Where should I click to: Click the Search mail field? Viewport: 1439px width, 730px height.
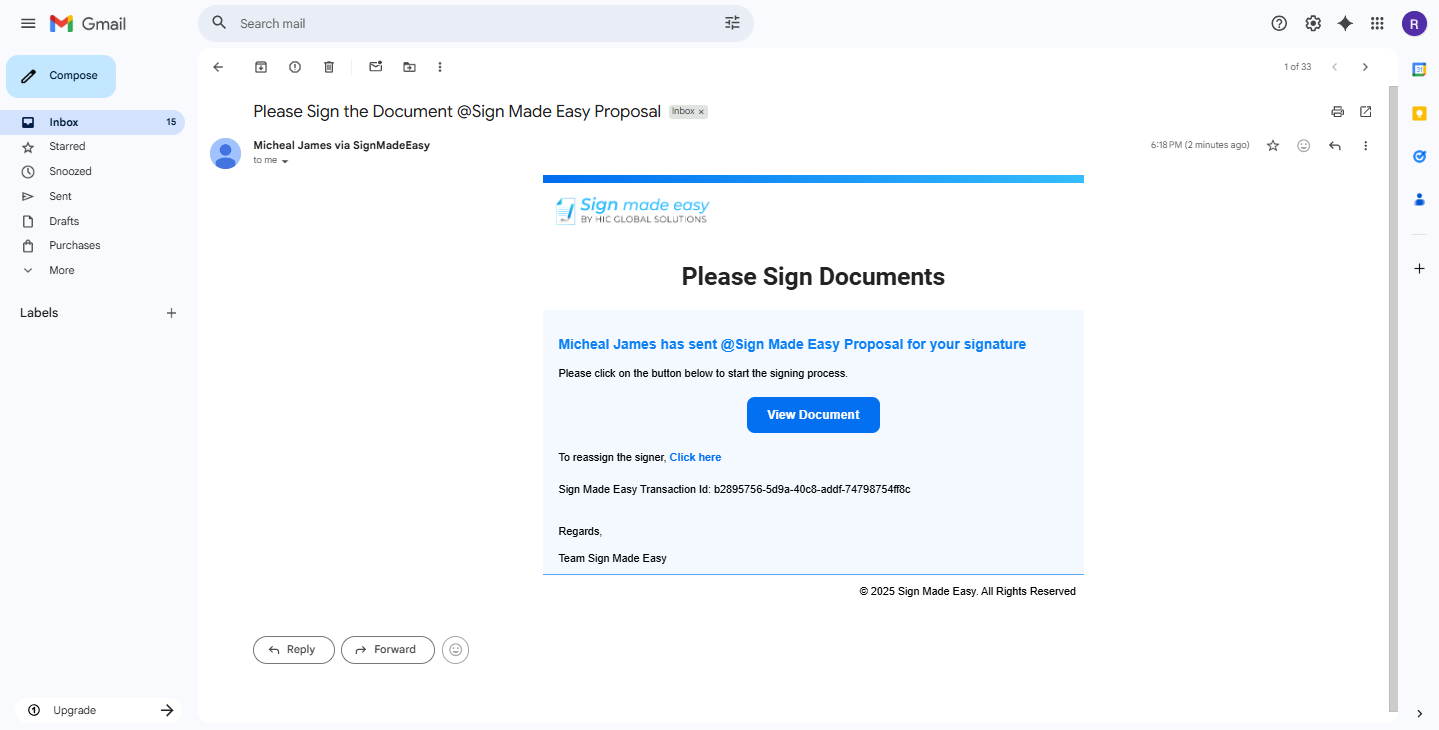coord(476,23)
